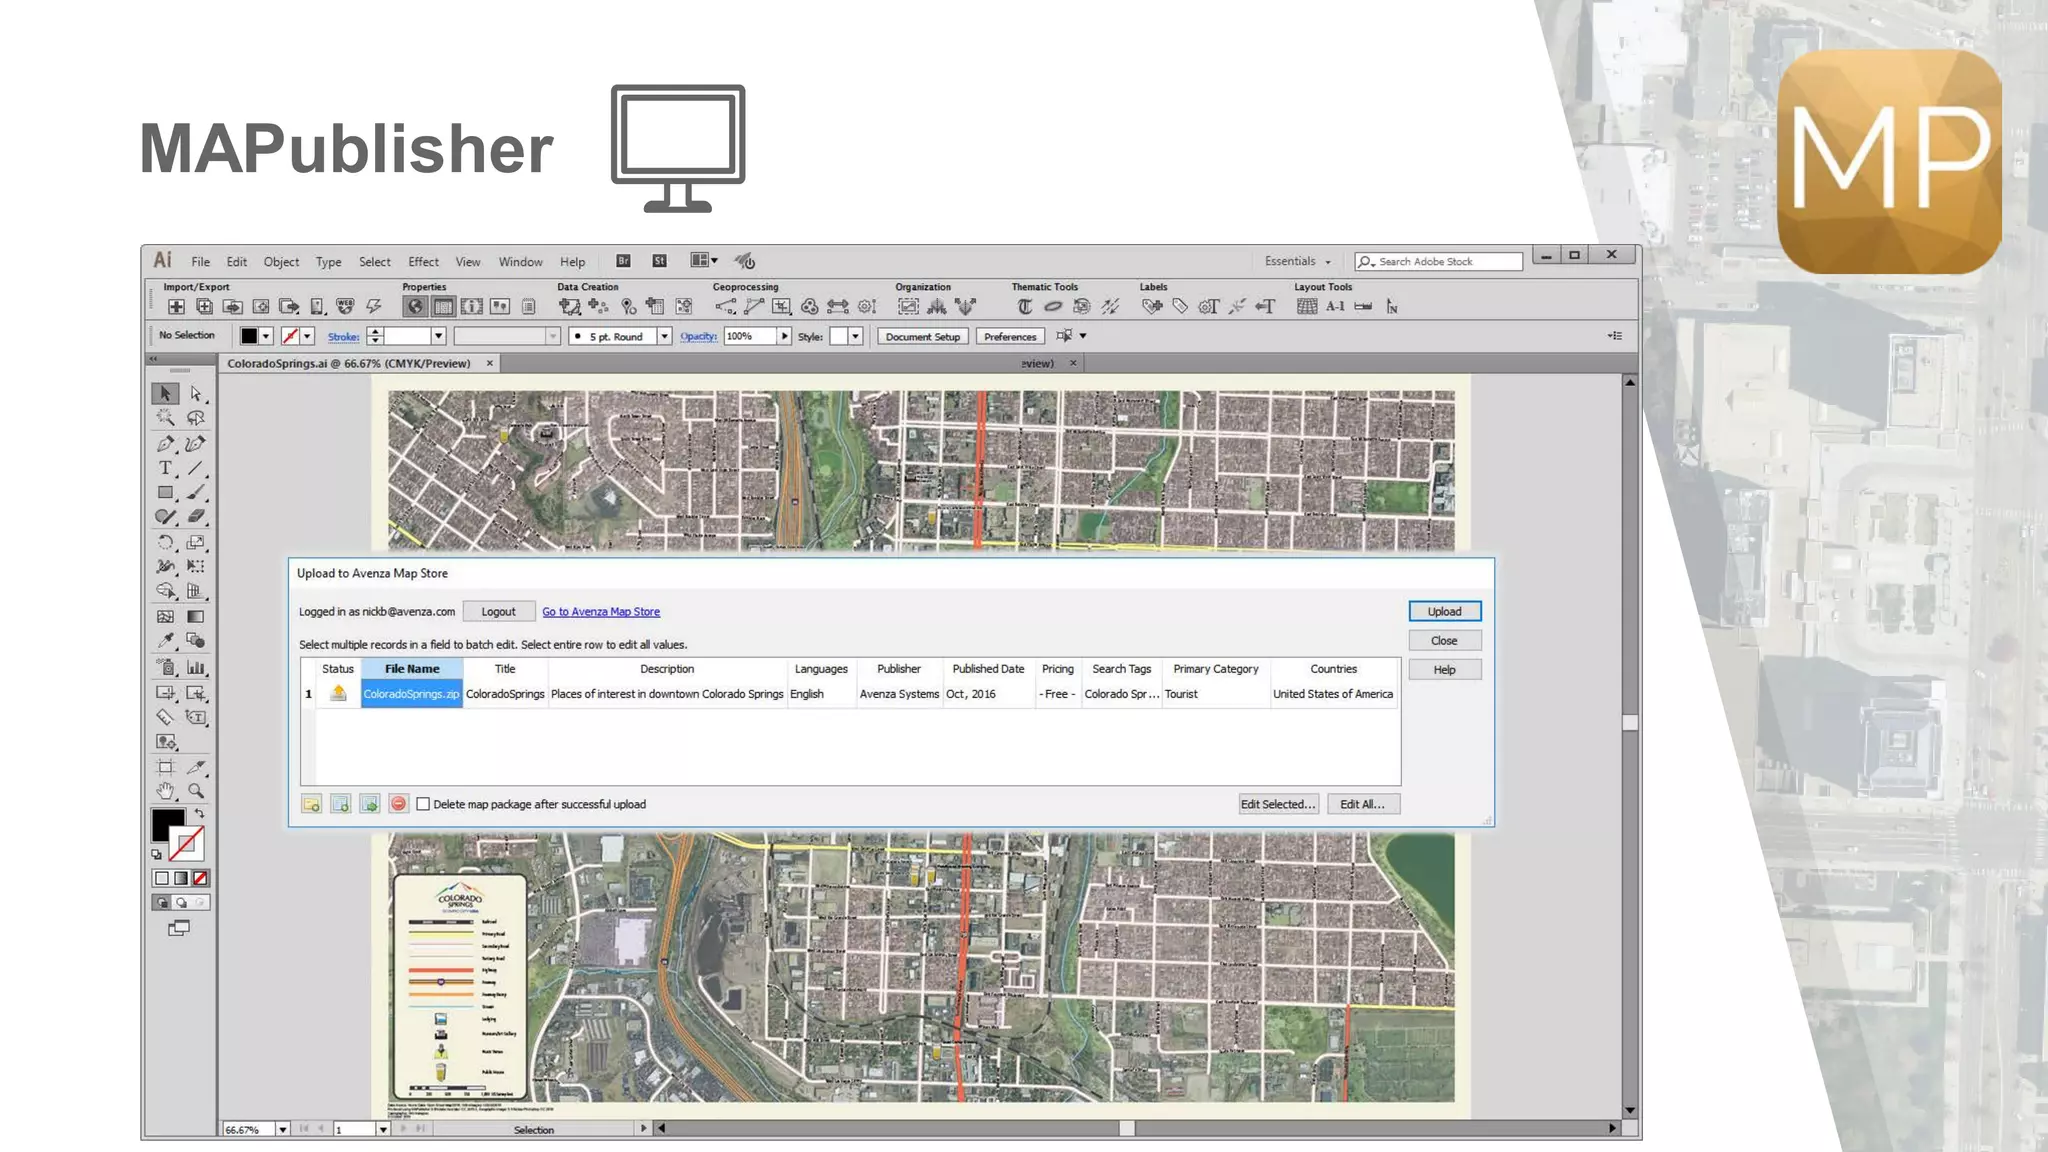
Task: Open the globe icon in Properties group
Action: click(415, 307)
